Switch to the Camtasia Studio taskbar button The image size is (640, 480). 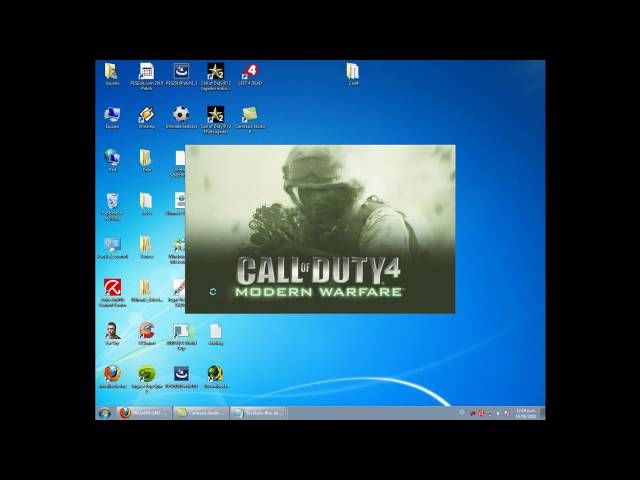coord(201,413)
